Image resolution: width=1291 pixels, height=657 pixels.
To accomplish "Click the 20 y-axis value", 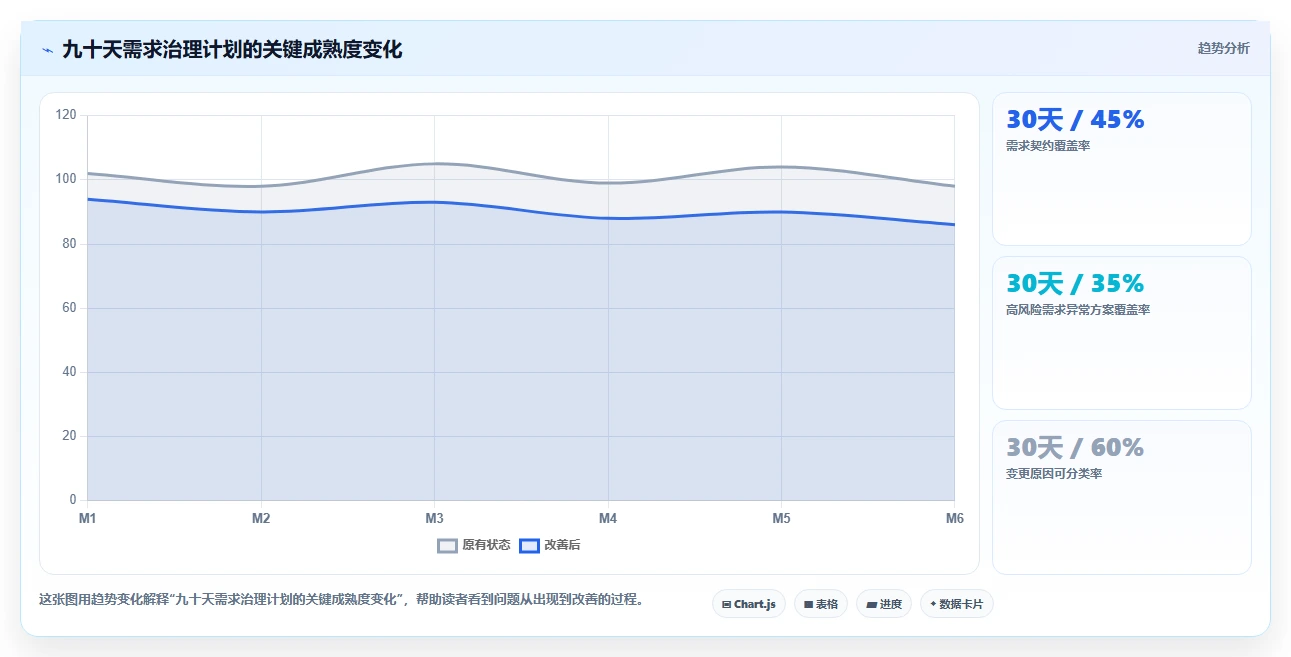I will pyautogui.click(x=69, y=436).
